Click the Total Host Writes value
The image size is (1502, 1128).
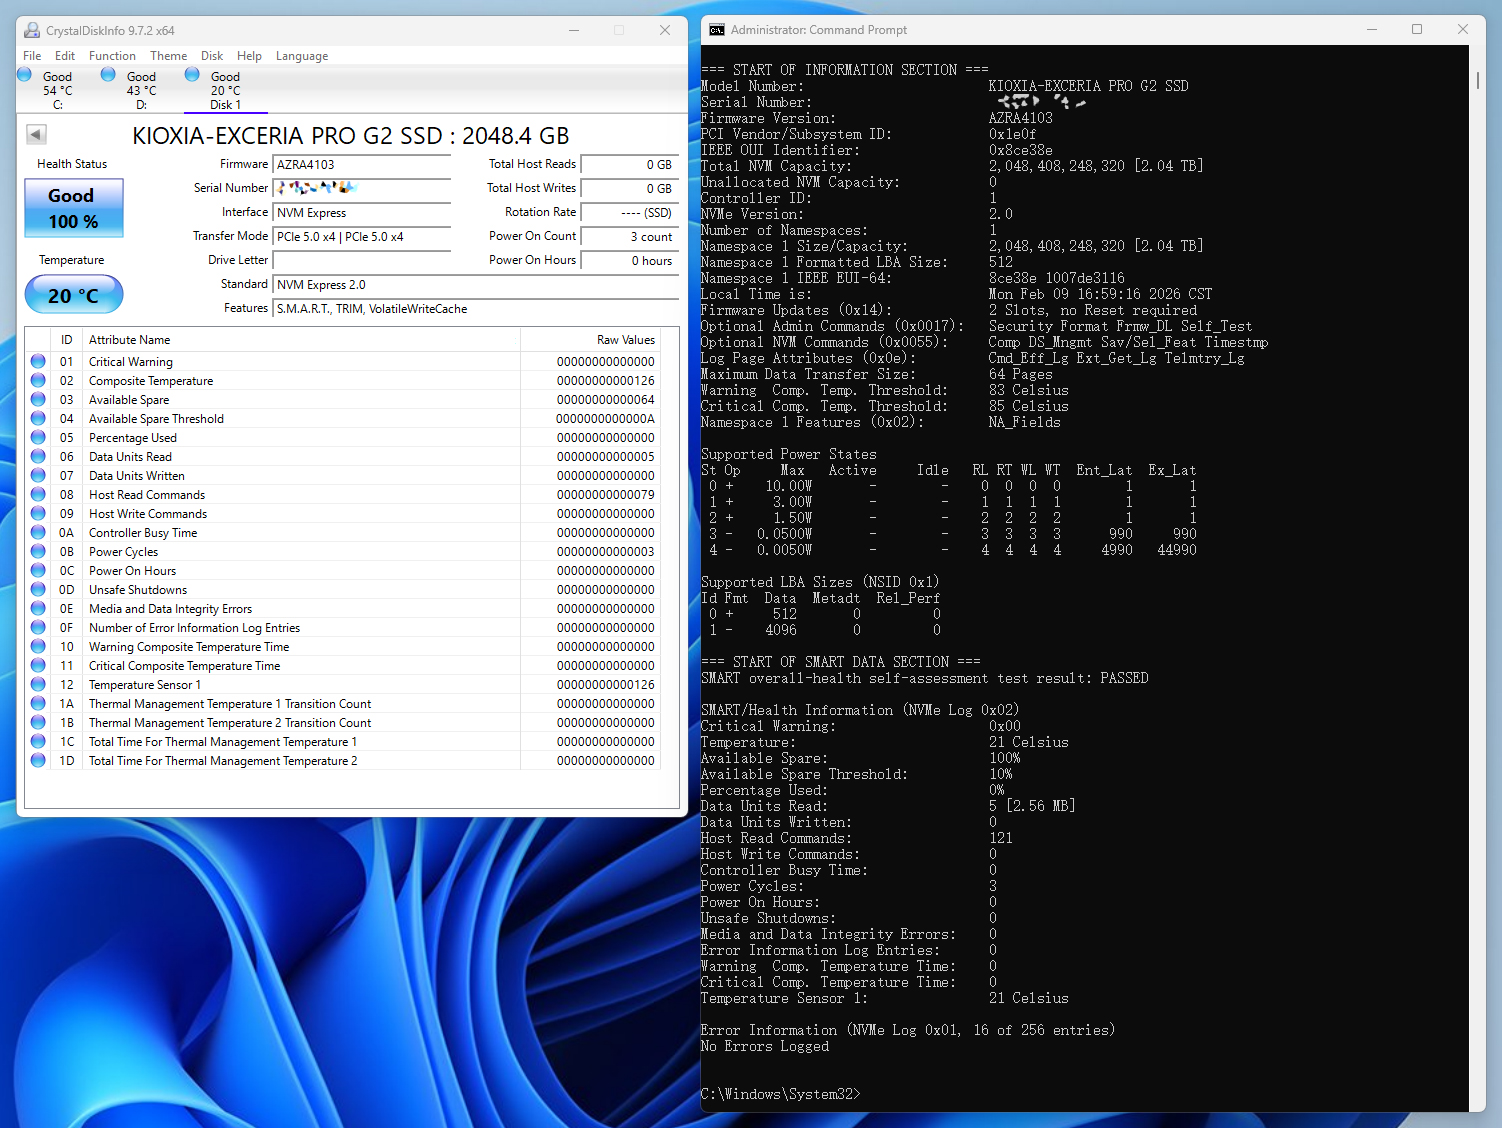pyautogui.click(x=629, y=188)
